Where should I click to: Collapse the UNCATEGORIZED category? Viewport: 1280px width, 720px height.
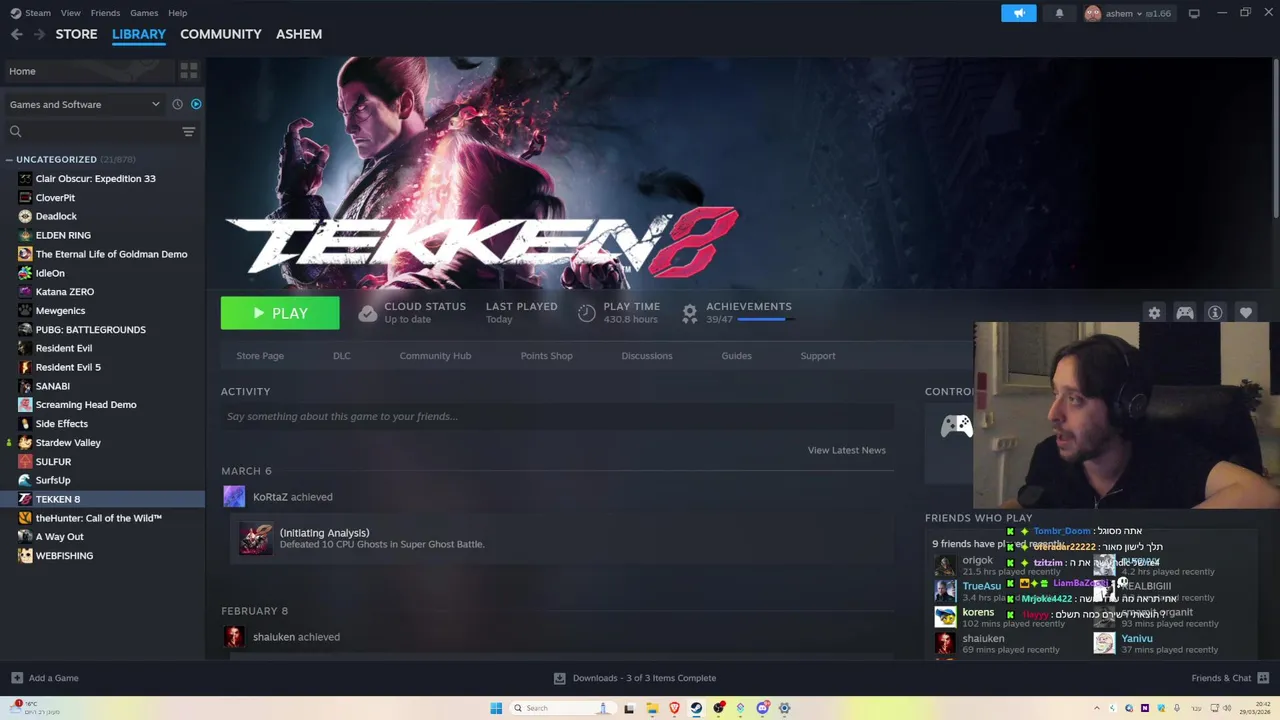point(9,159)
